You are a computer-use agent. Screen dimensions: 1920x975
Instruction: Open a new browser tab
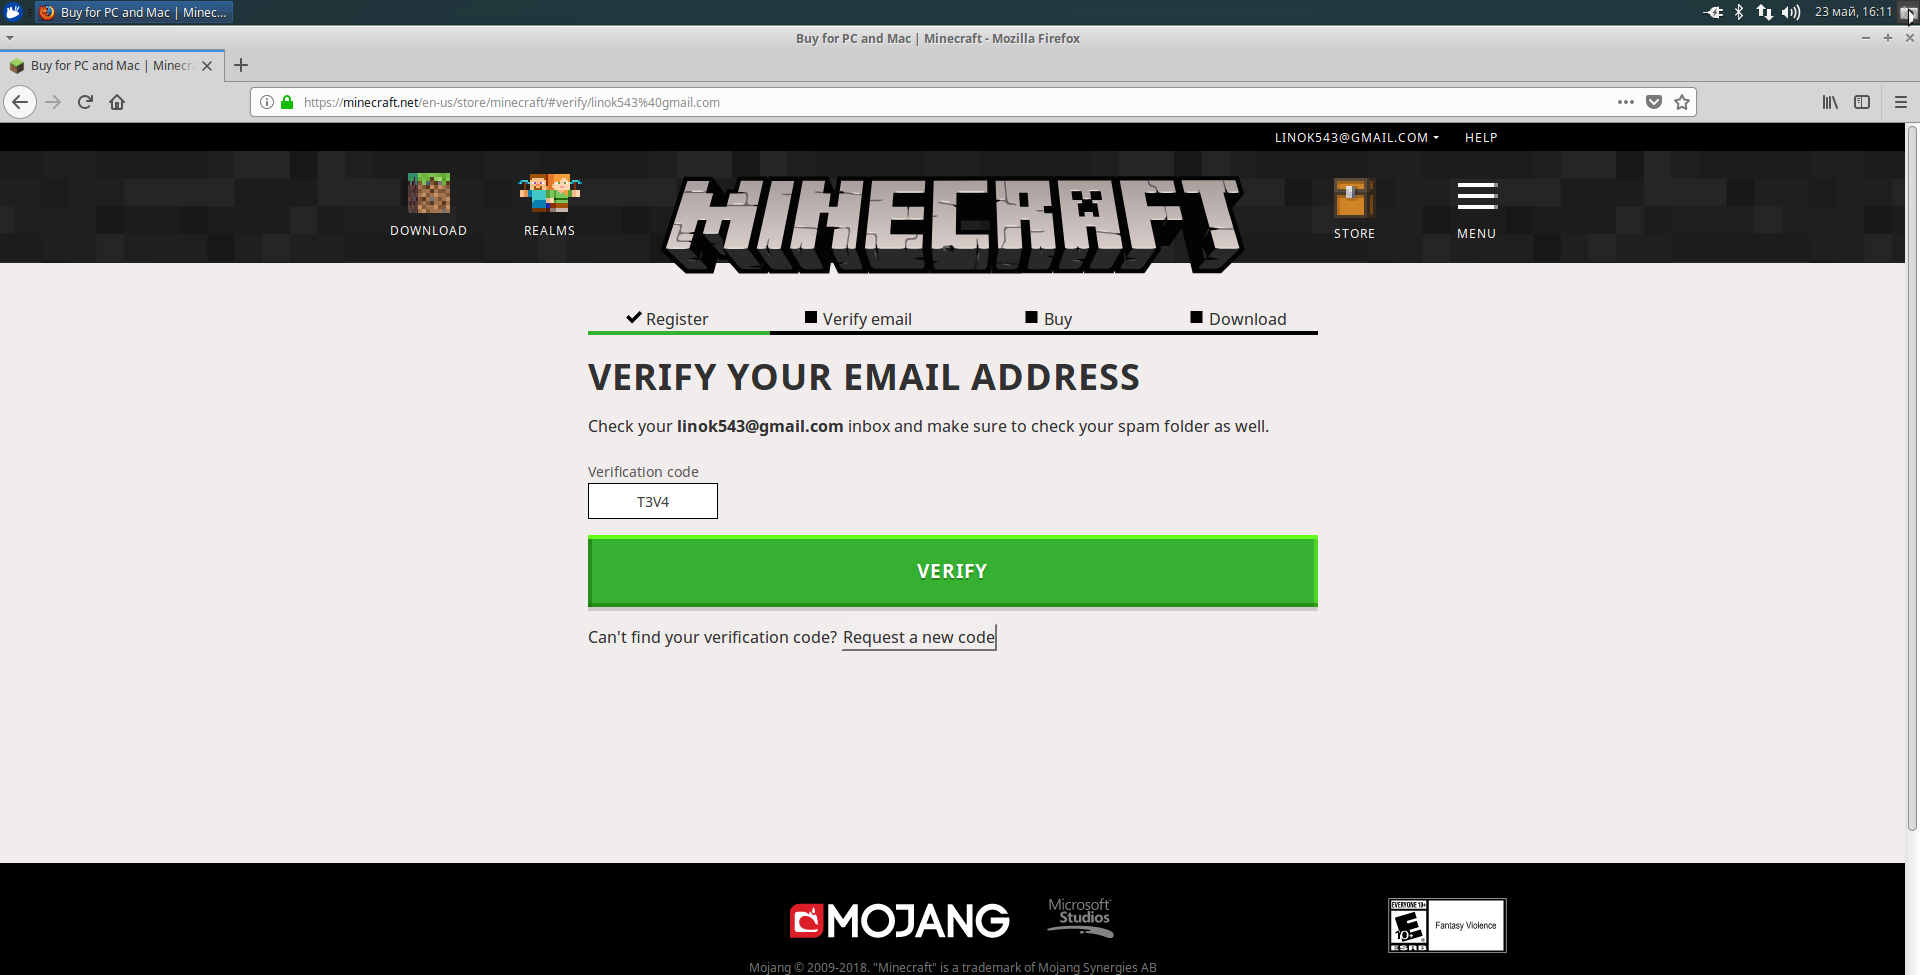(241, 65)
